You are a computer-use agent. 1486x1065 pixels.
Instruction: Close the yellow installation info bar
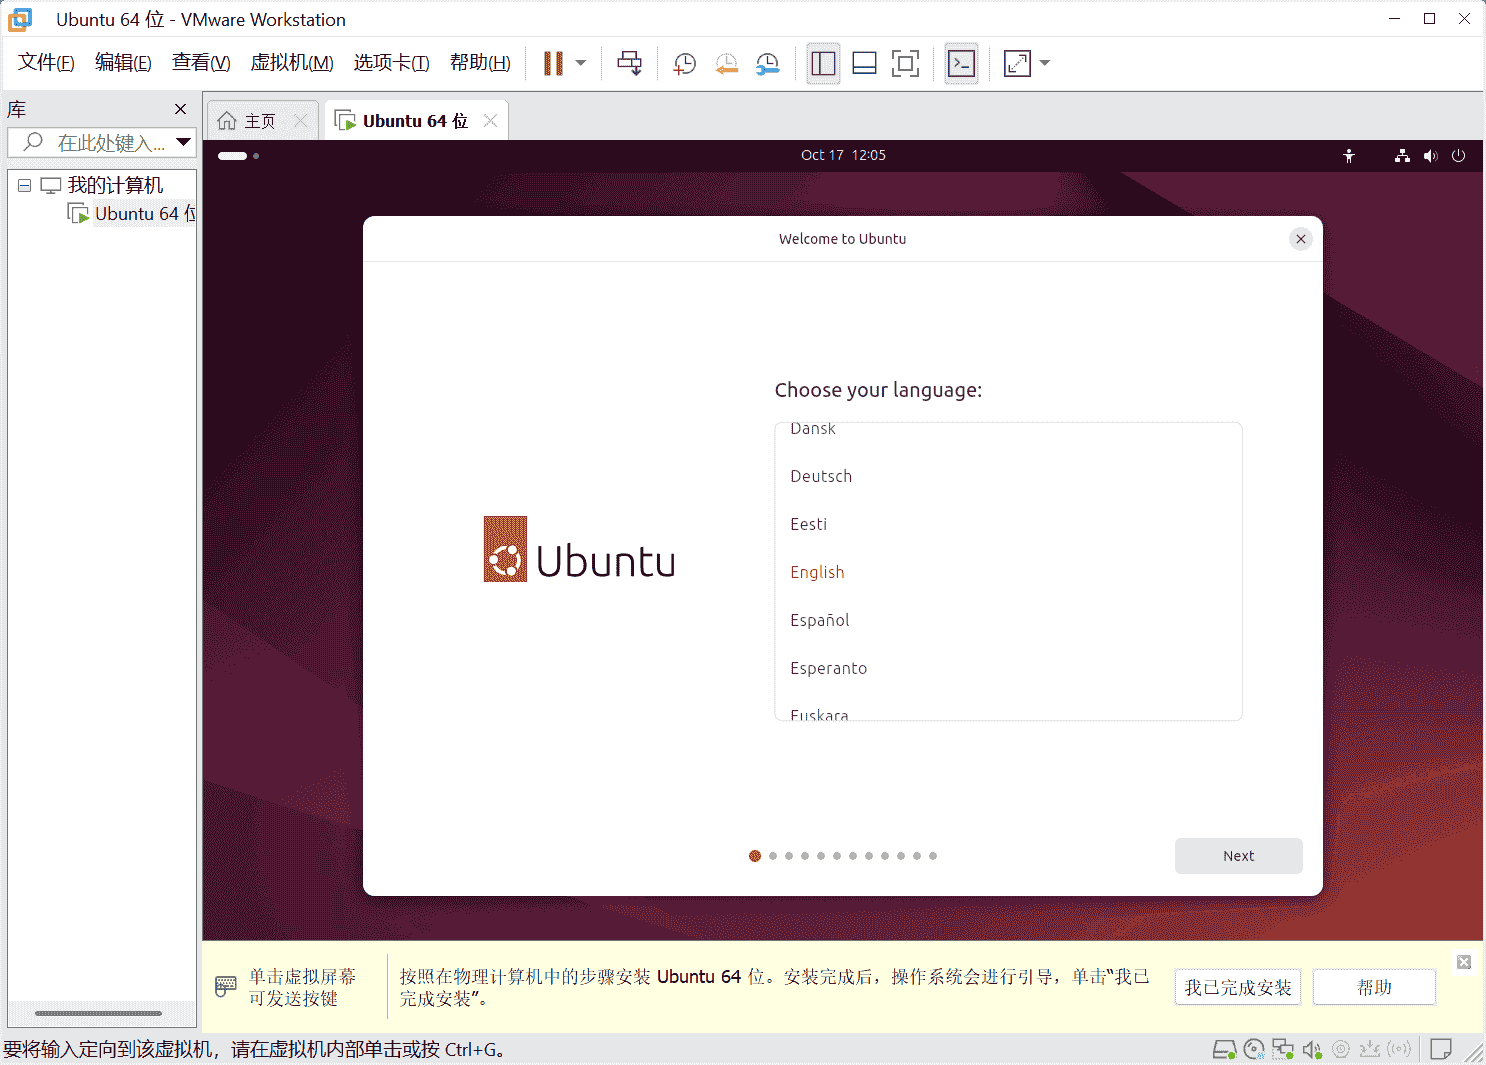click(1464, 962)
